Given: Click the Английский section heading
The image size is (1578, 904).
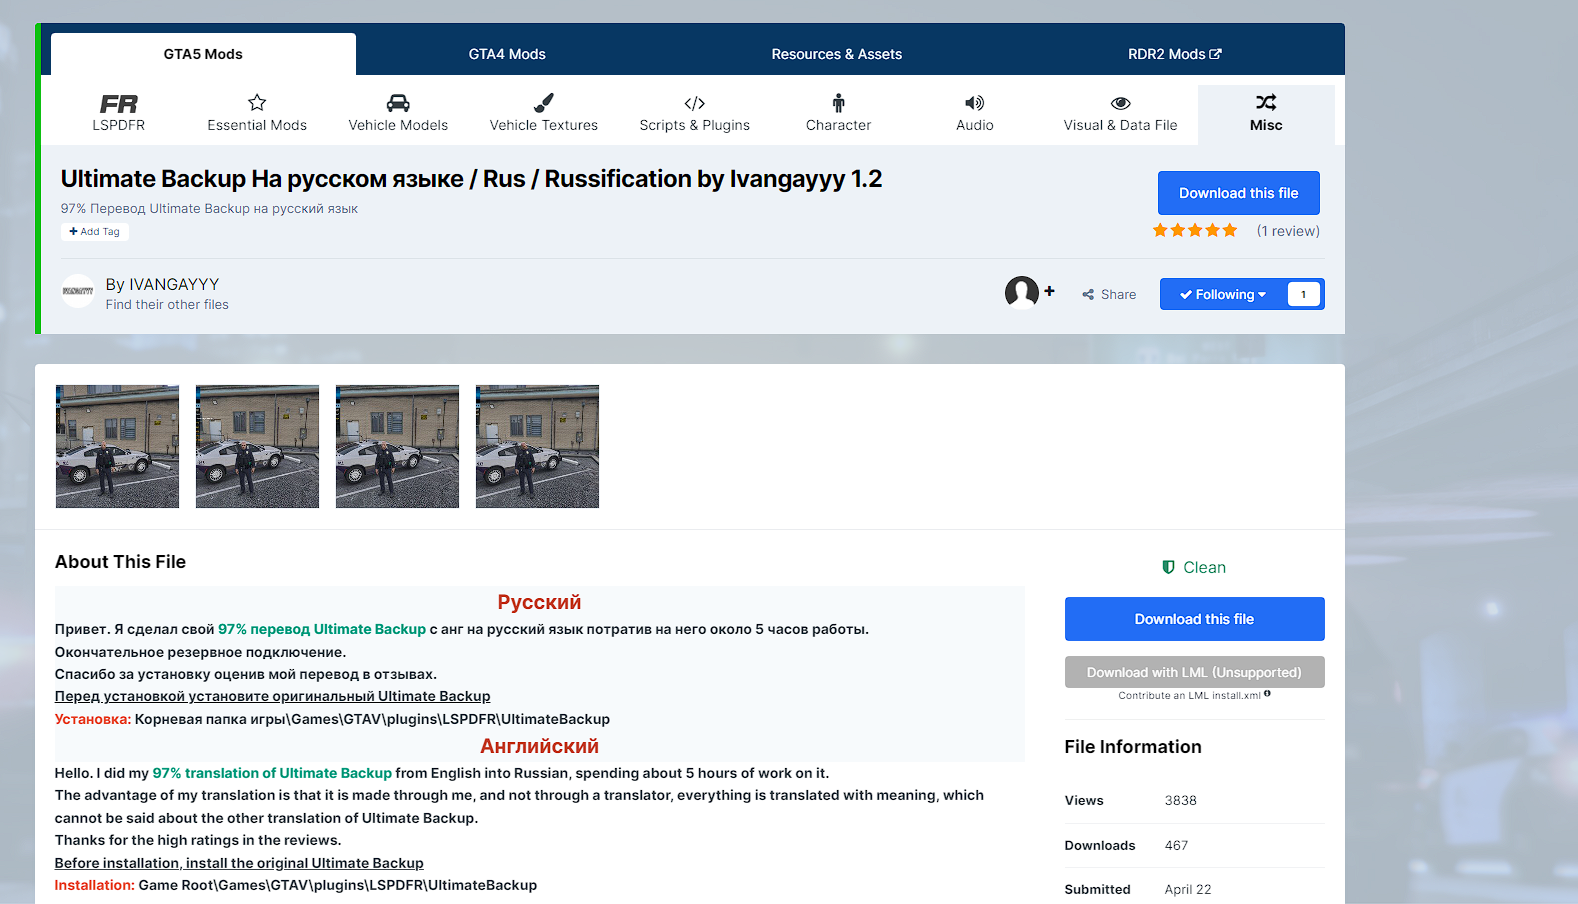Looking at the screenshot, I should coord(539,746).
